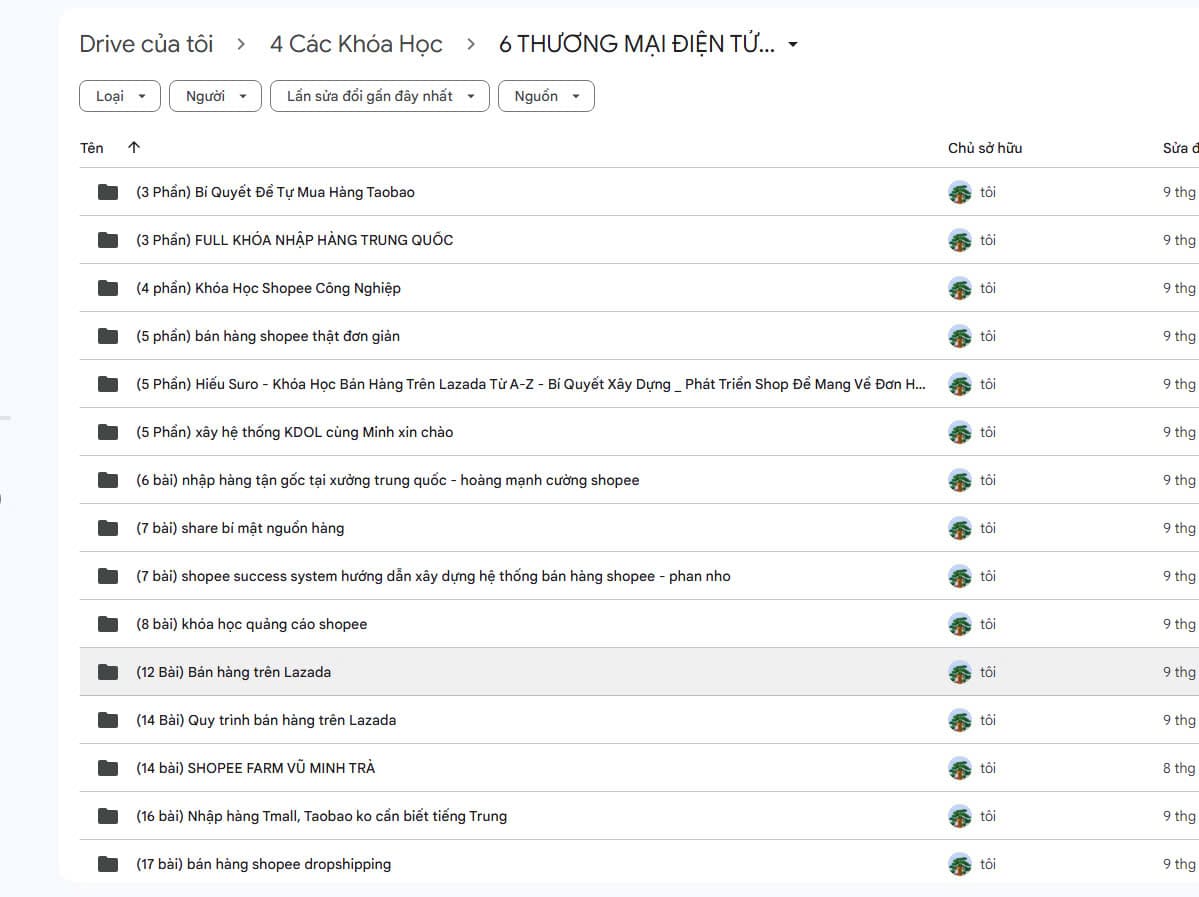Screen dimensions: 1199x897
Task: Reverse sort order with the arrow next to Tên
Action: point(134,148)
